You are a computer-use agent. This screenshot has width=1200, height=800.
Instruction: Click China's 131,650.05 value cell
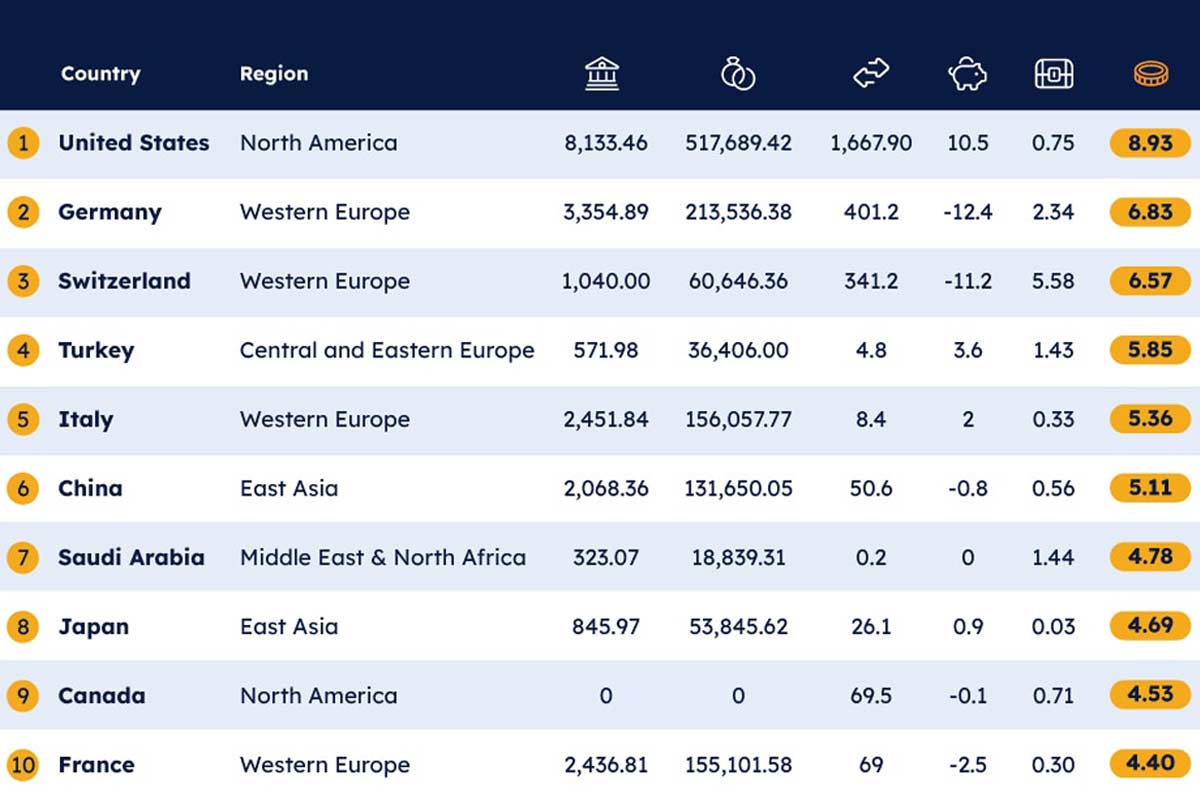pos(739,489)
